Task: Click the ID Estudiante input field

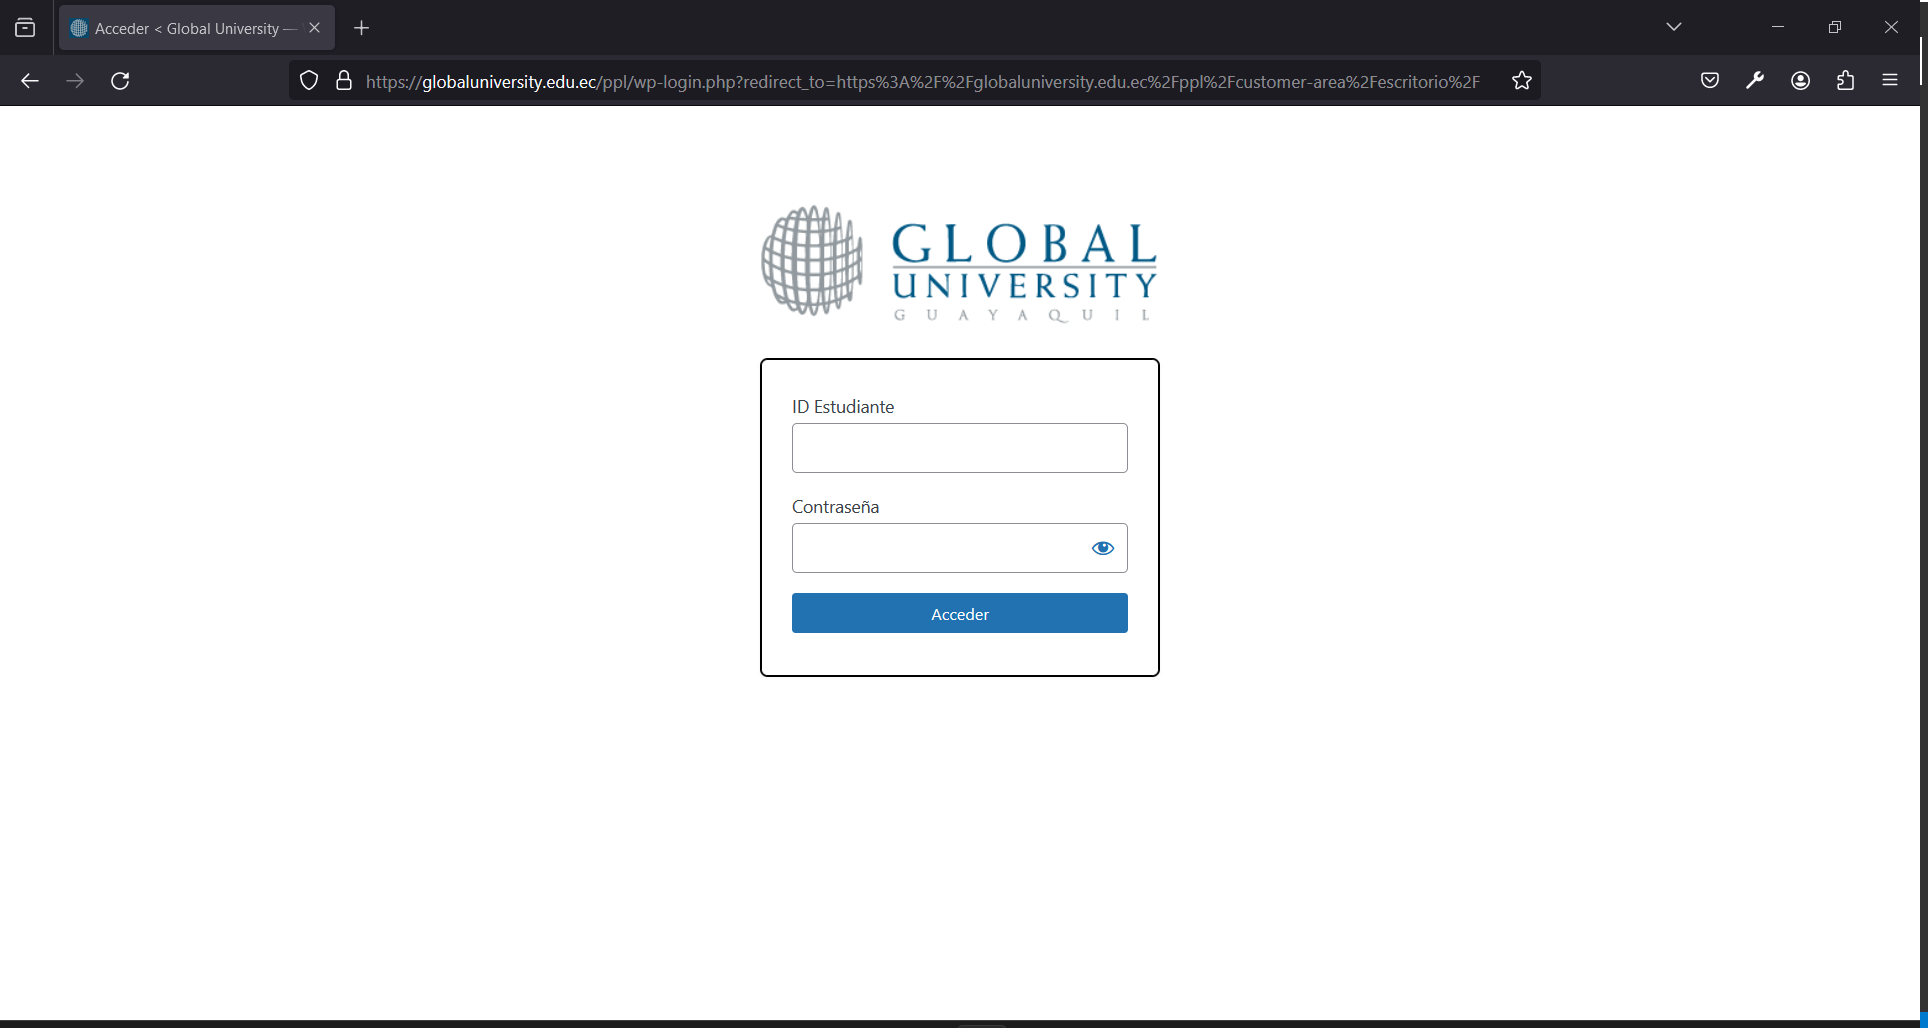Action: coord(960,448)
